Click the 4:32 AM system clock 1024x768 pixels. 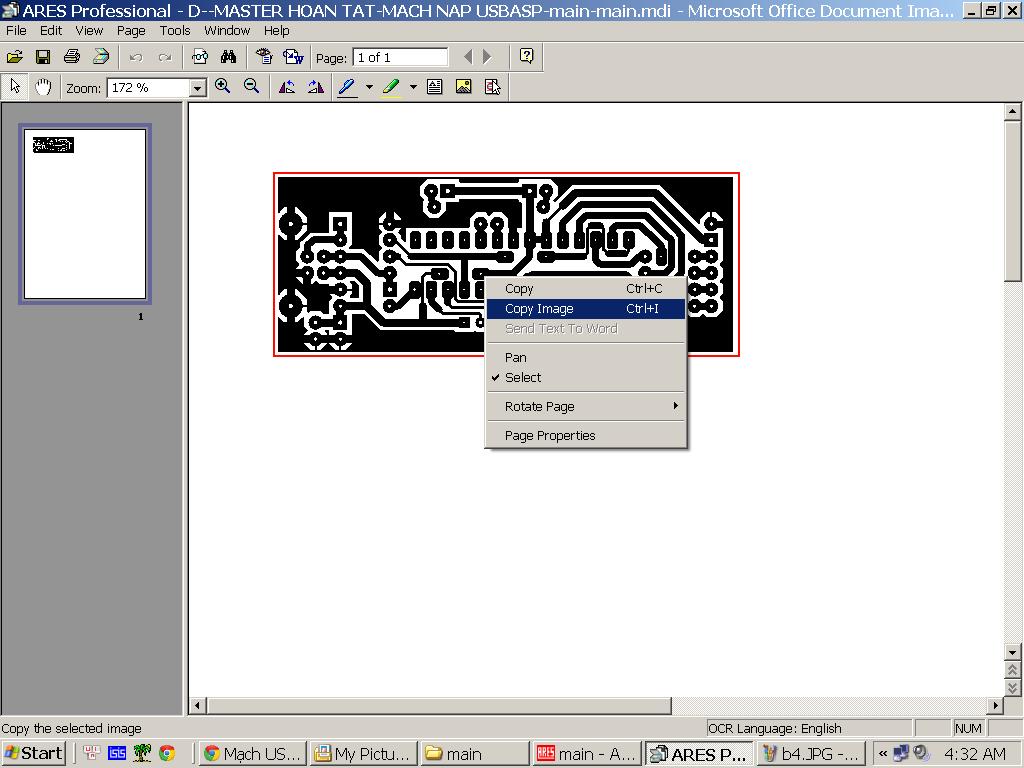pos(975,754)
